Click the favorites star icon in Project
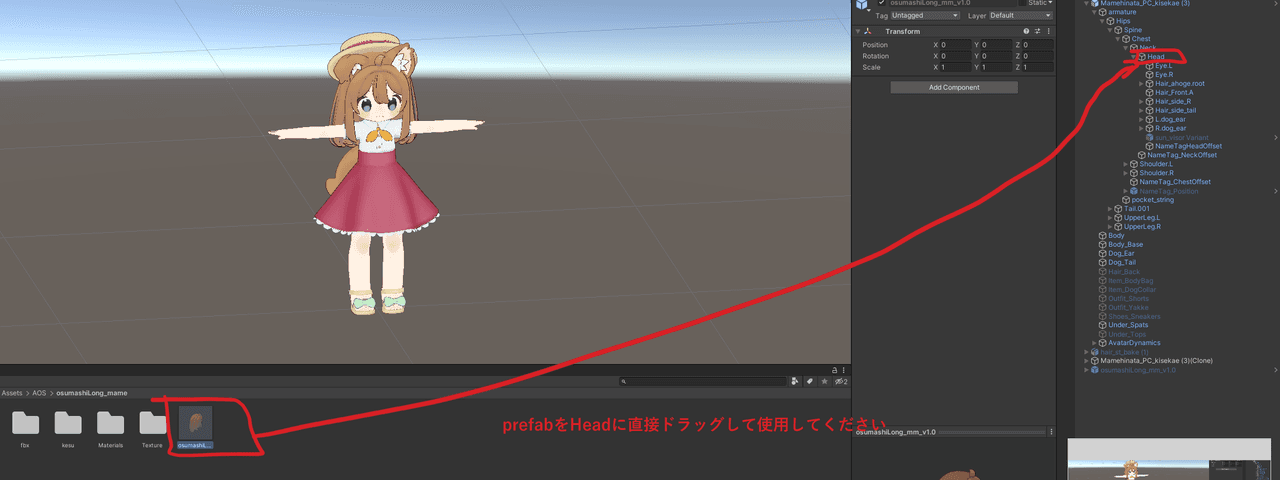The image size is (1280, 480). pyautogui.click(x=824, y=381)
